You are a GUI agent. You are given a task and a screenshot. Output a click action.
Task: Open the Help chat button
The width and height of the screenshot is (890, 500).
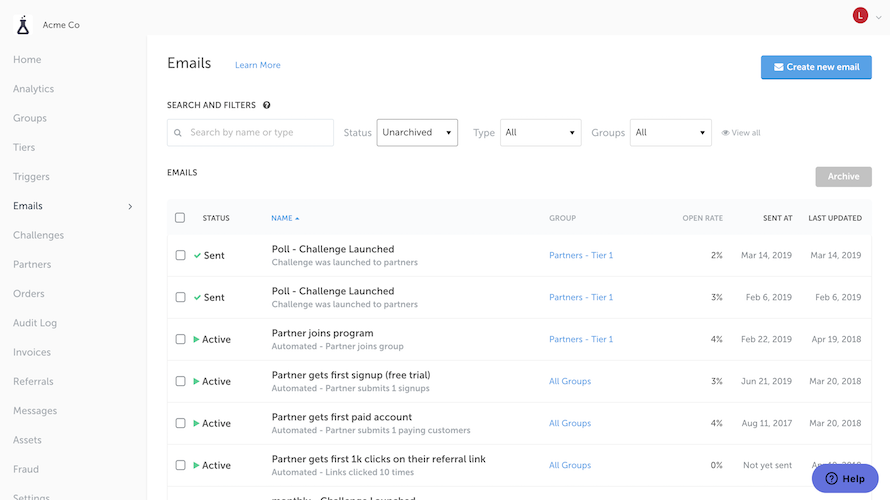tap(845, 478)
